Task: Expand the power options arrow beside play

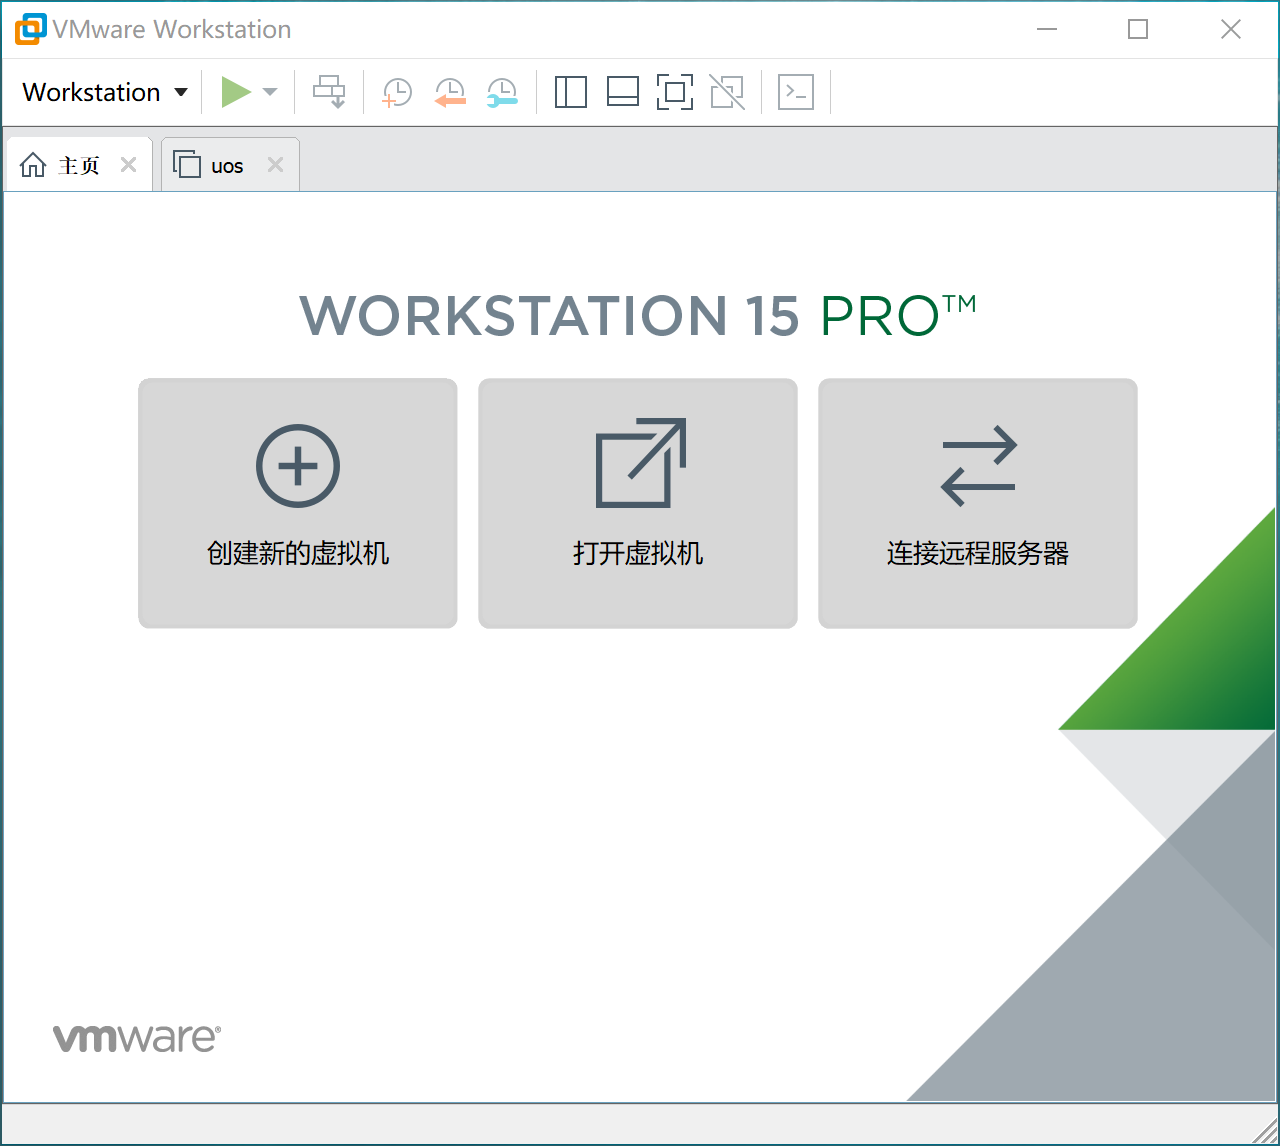Action: (270, 92)
